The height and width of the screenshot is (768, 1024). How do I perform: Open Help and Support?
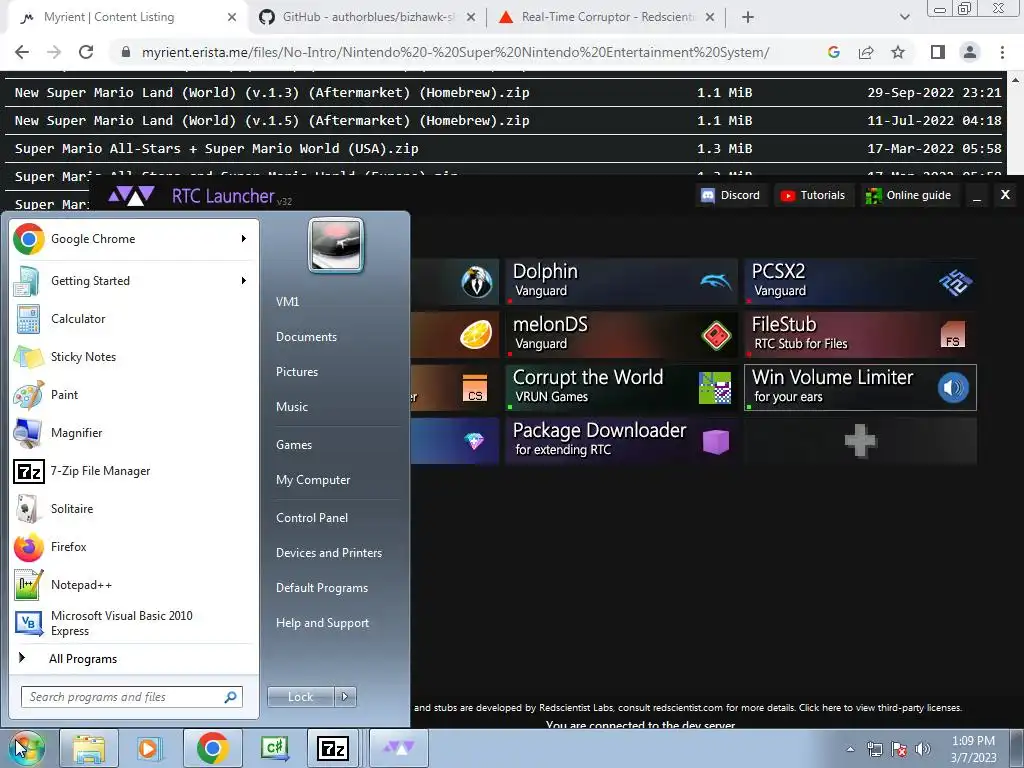pos(322,623)
